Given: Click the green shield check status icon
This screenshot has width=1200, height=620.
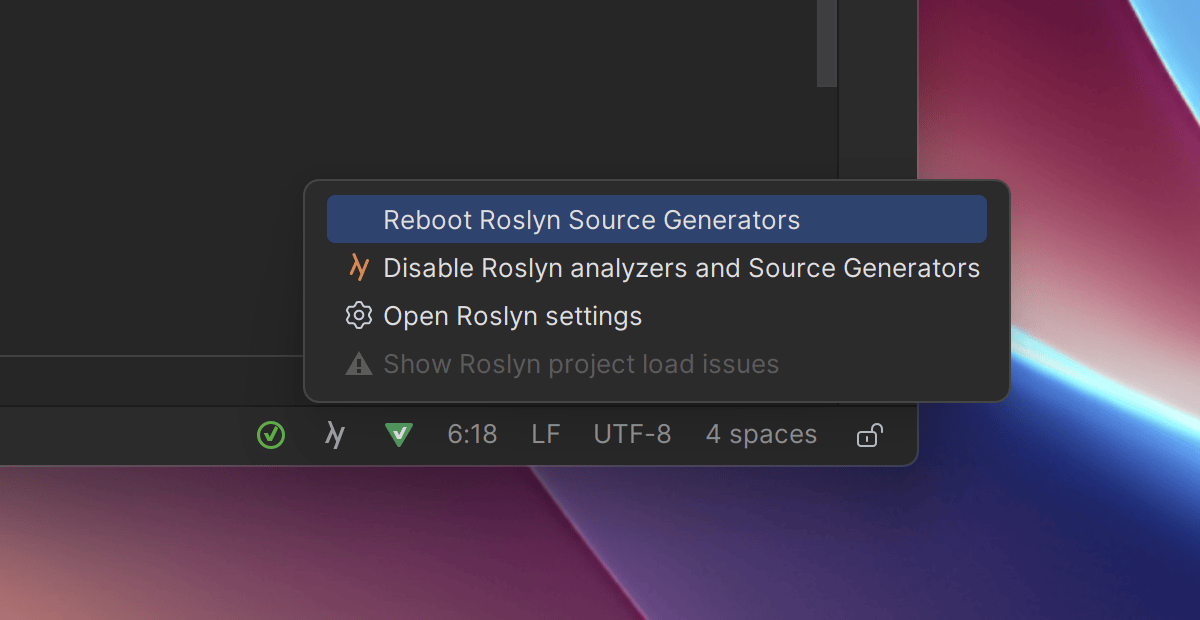Looking at the screenshot, I should tap(399, 435).
